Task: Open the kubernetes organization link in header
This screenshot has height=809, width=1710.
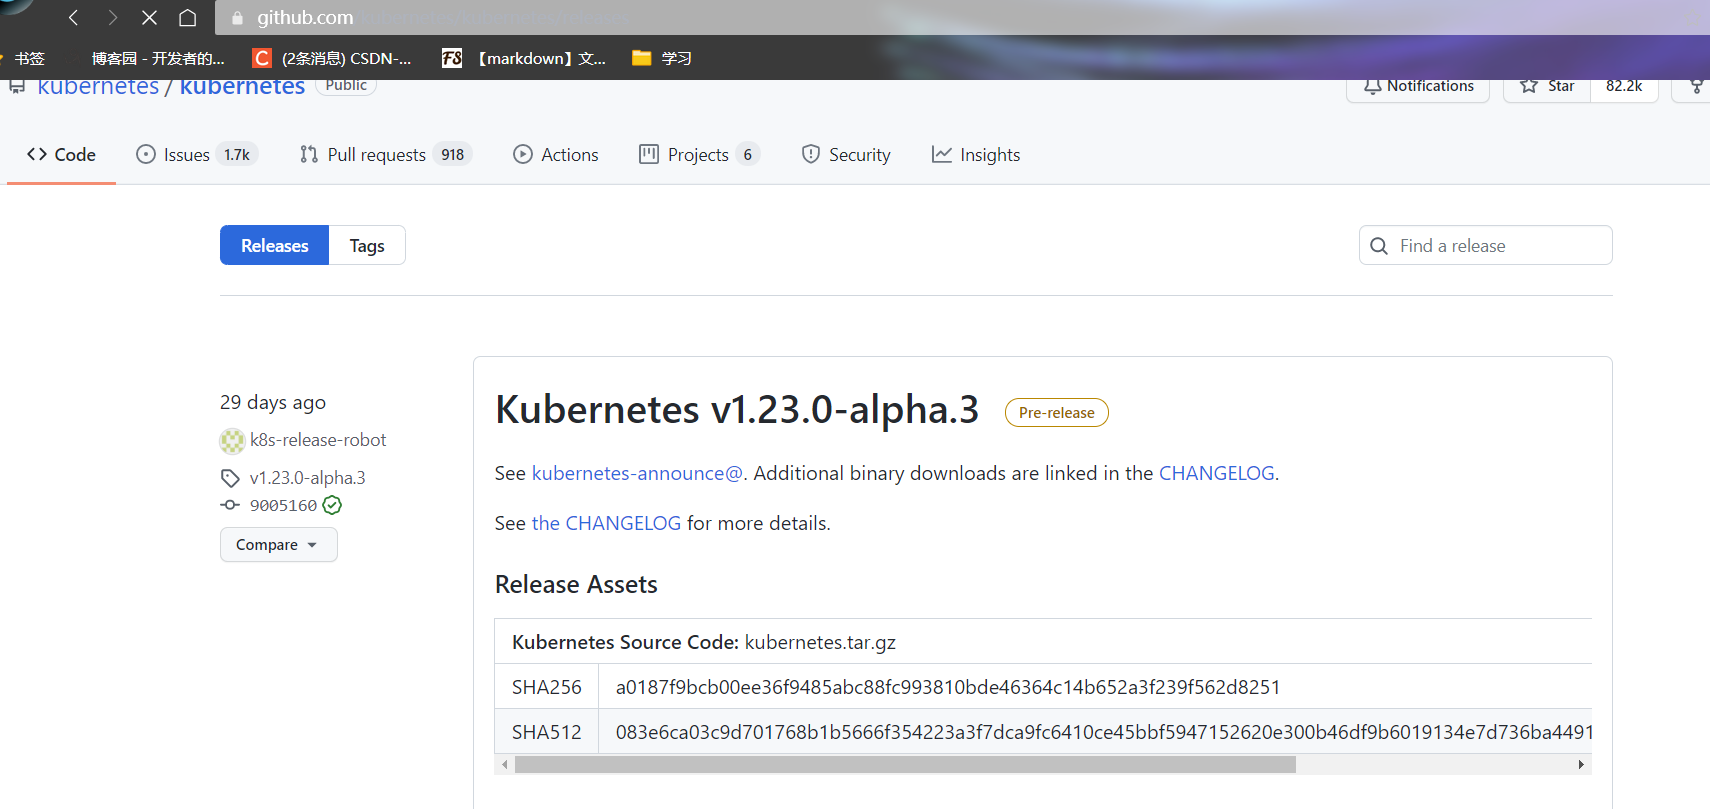Action: [98, 87]
